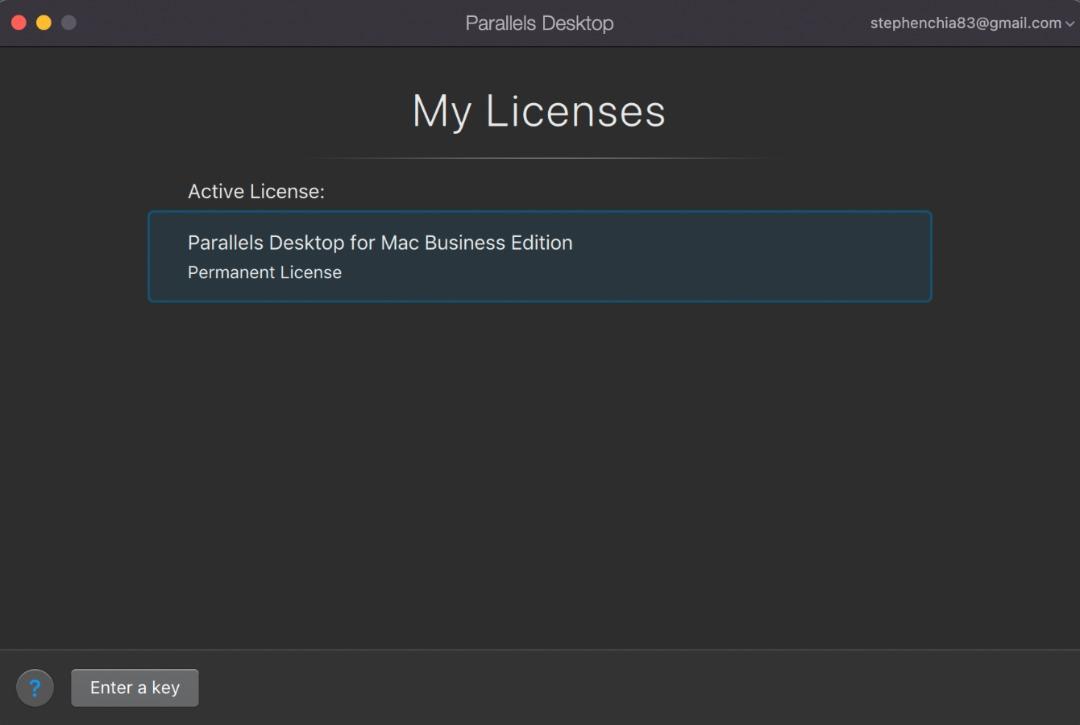Click the Enter a key button
Image resolution: width=1080 pixels, height=725 pixels.
[x=135, y=687]
